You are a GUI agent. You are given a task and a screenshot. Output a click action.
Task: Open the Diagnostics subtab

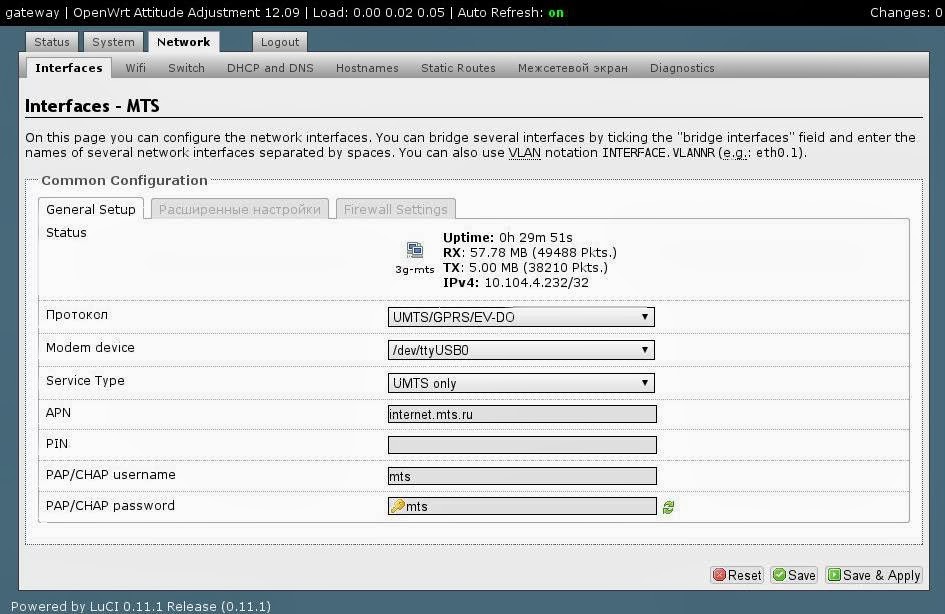click(x=682, y=68)
